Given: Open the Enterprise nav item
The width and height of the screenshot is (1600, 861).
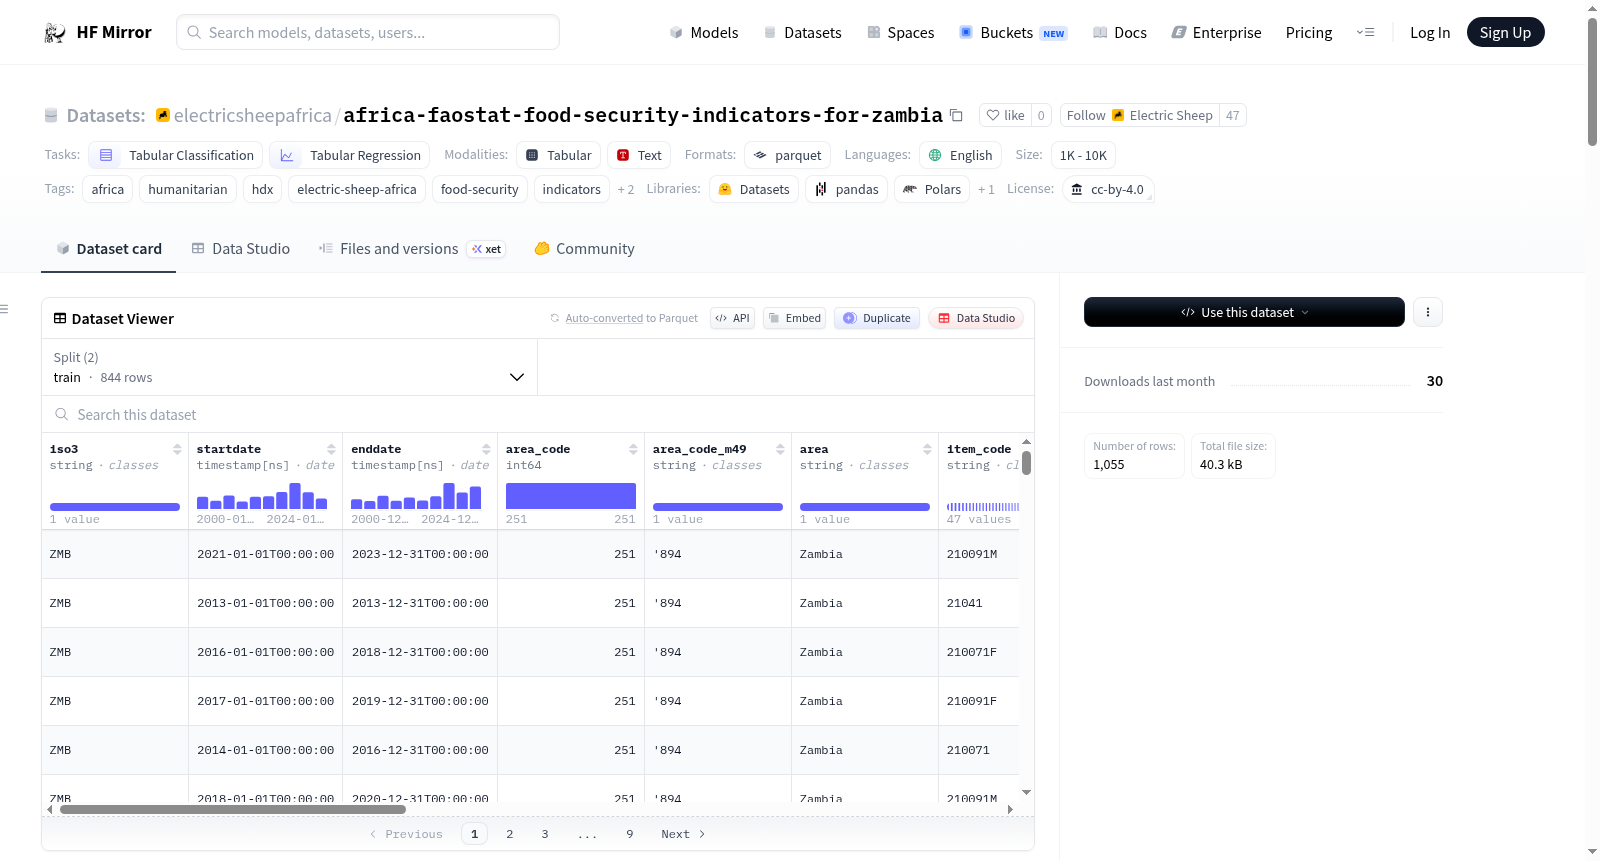Looking at the screenshot, I should [1216, 33].
